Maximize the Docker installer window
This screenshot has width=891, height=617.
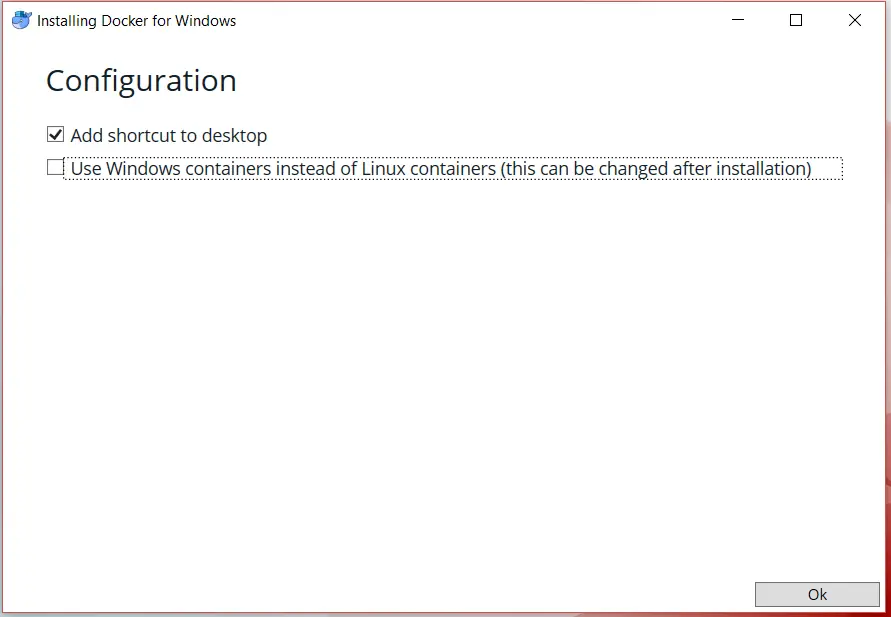click(x=796, y=20)
